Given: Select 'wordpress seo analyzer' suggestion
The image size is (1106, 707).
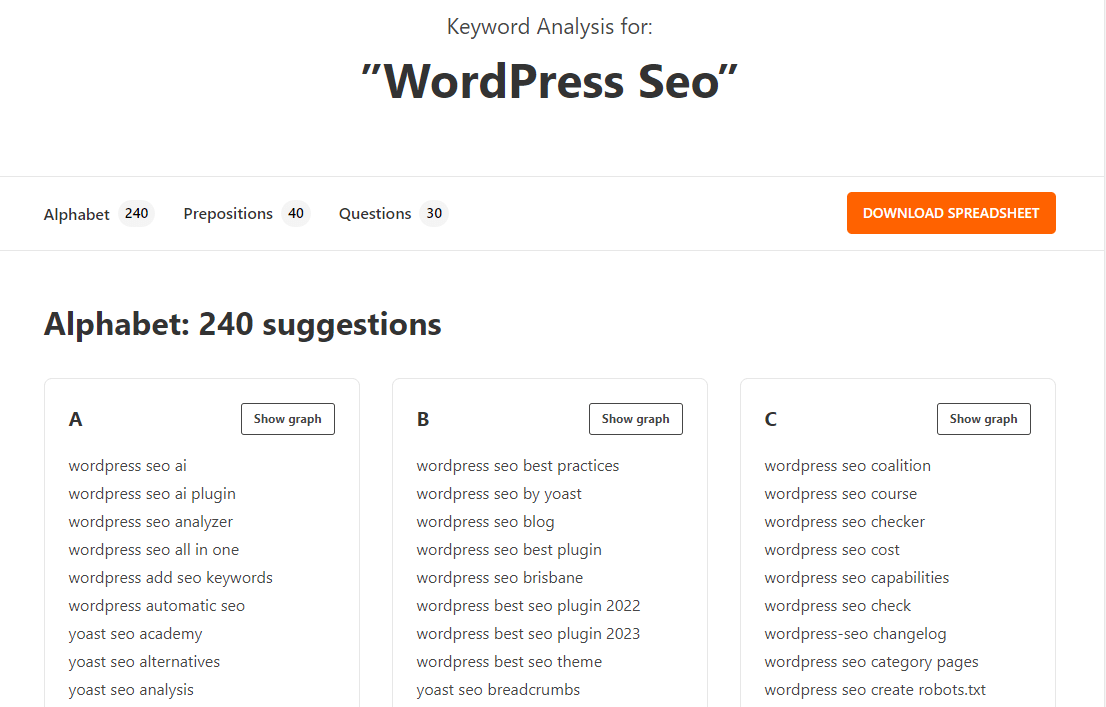Looking at the screenshot, I should 150,521.
